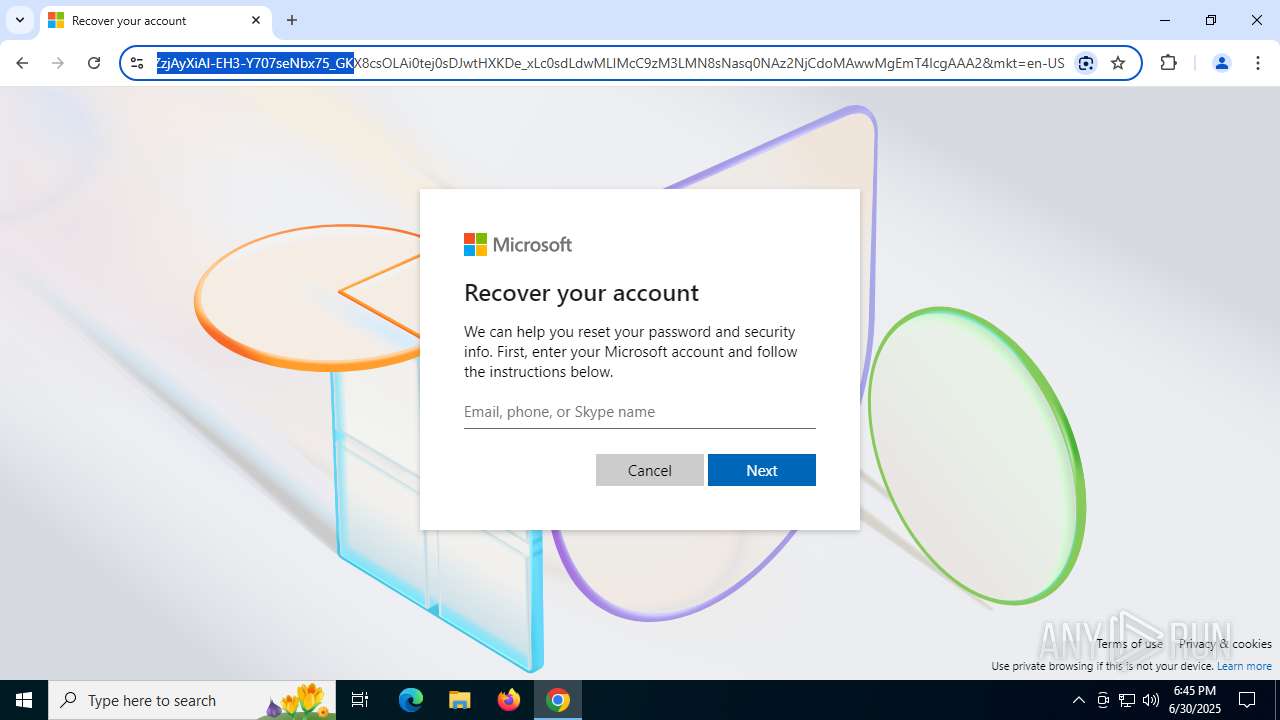Click the Cancel button
Screen dimensions: 1280x720
coord(650,470)
